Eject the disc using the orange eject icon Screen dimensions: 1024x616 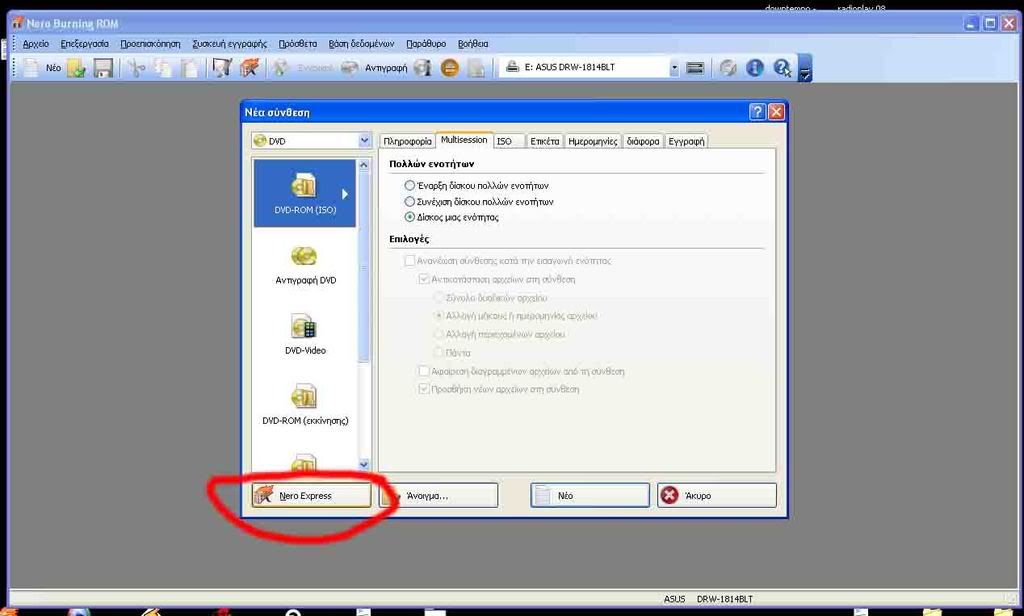tap(449, 67)
